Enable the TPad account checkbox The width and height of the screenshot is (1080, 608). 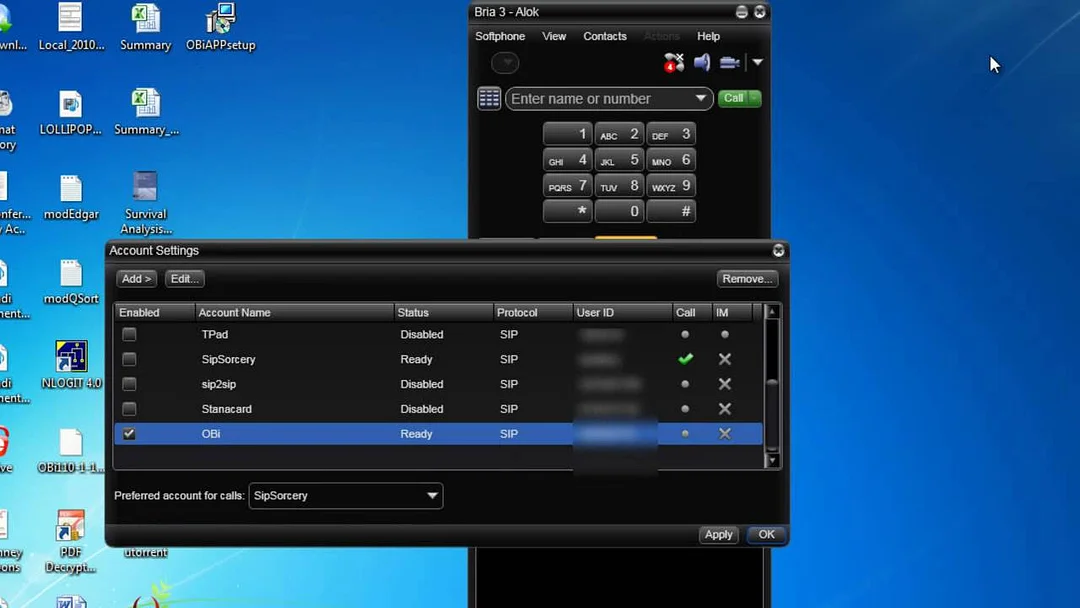(129, 335)
